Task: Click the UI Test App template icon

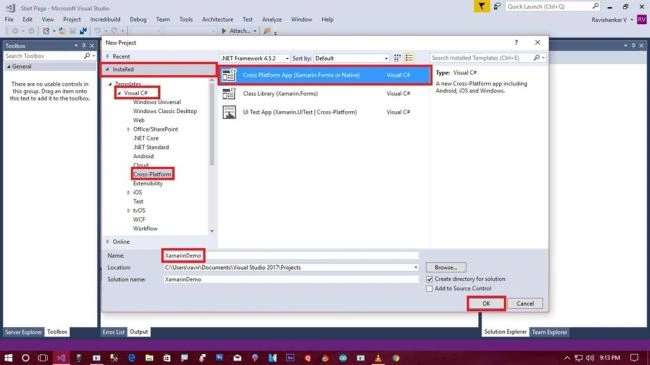Action: 229,112
